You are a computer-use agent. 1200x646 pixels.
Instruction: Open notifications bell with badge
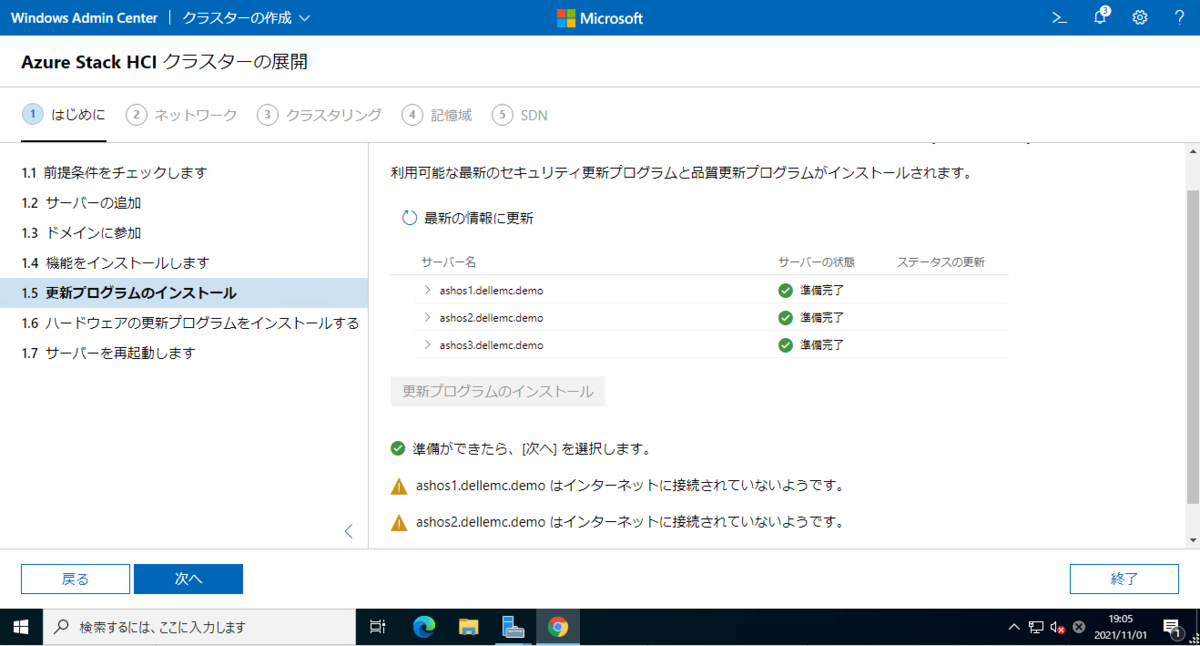point(1101,17)
